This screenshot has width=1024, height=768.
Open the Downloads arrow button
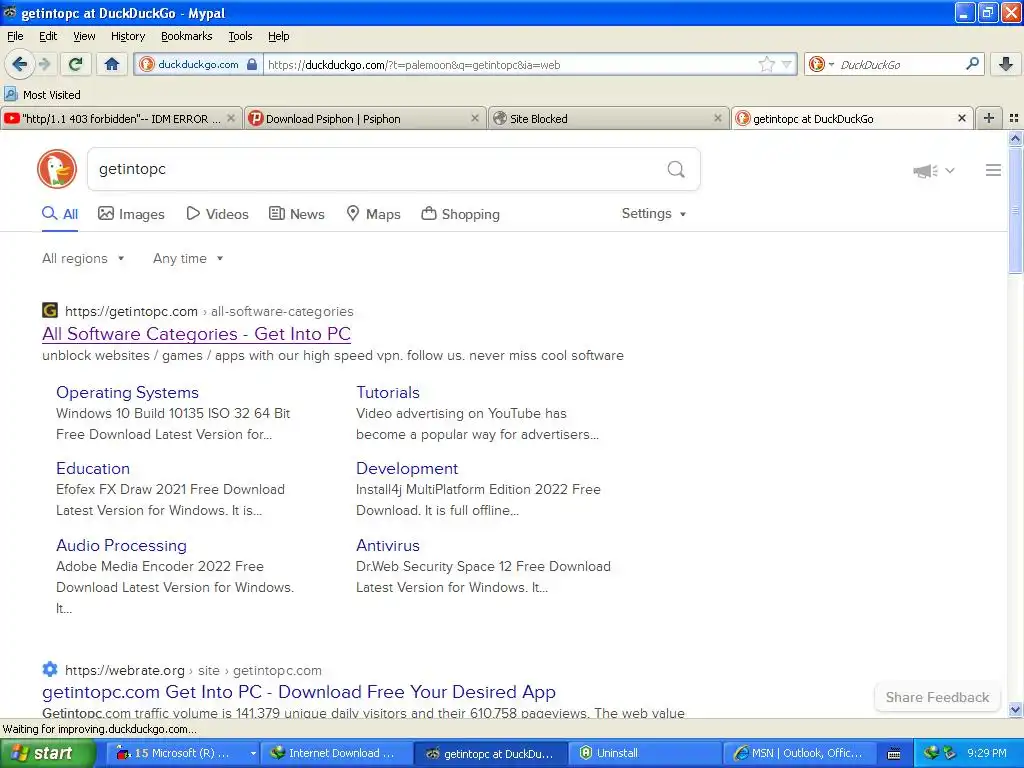[x=1006, y=64]
